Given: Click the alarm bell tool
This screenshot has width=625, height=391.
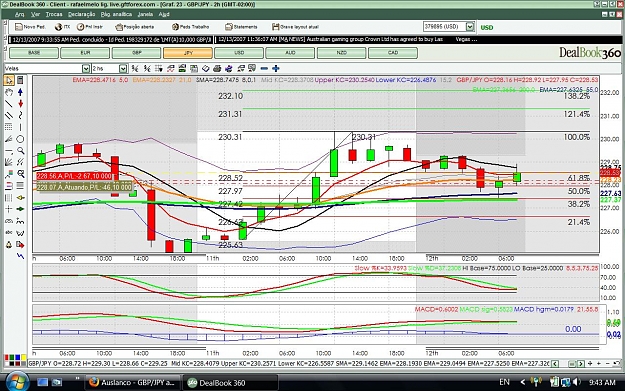Looking at the screenshot, I should [8, 244].
